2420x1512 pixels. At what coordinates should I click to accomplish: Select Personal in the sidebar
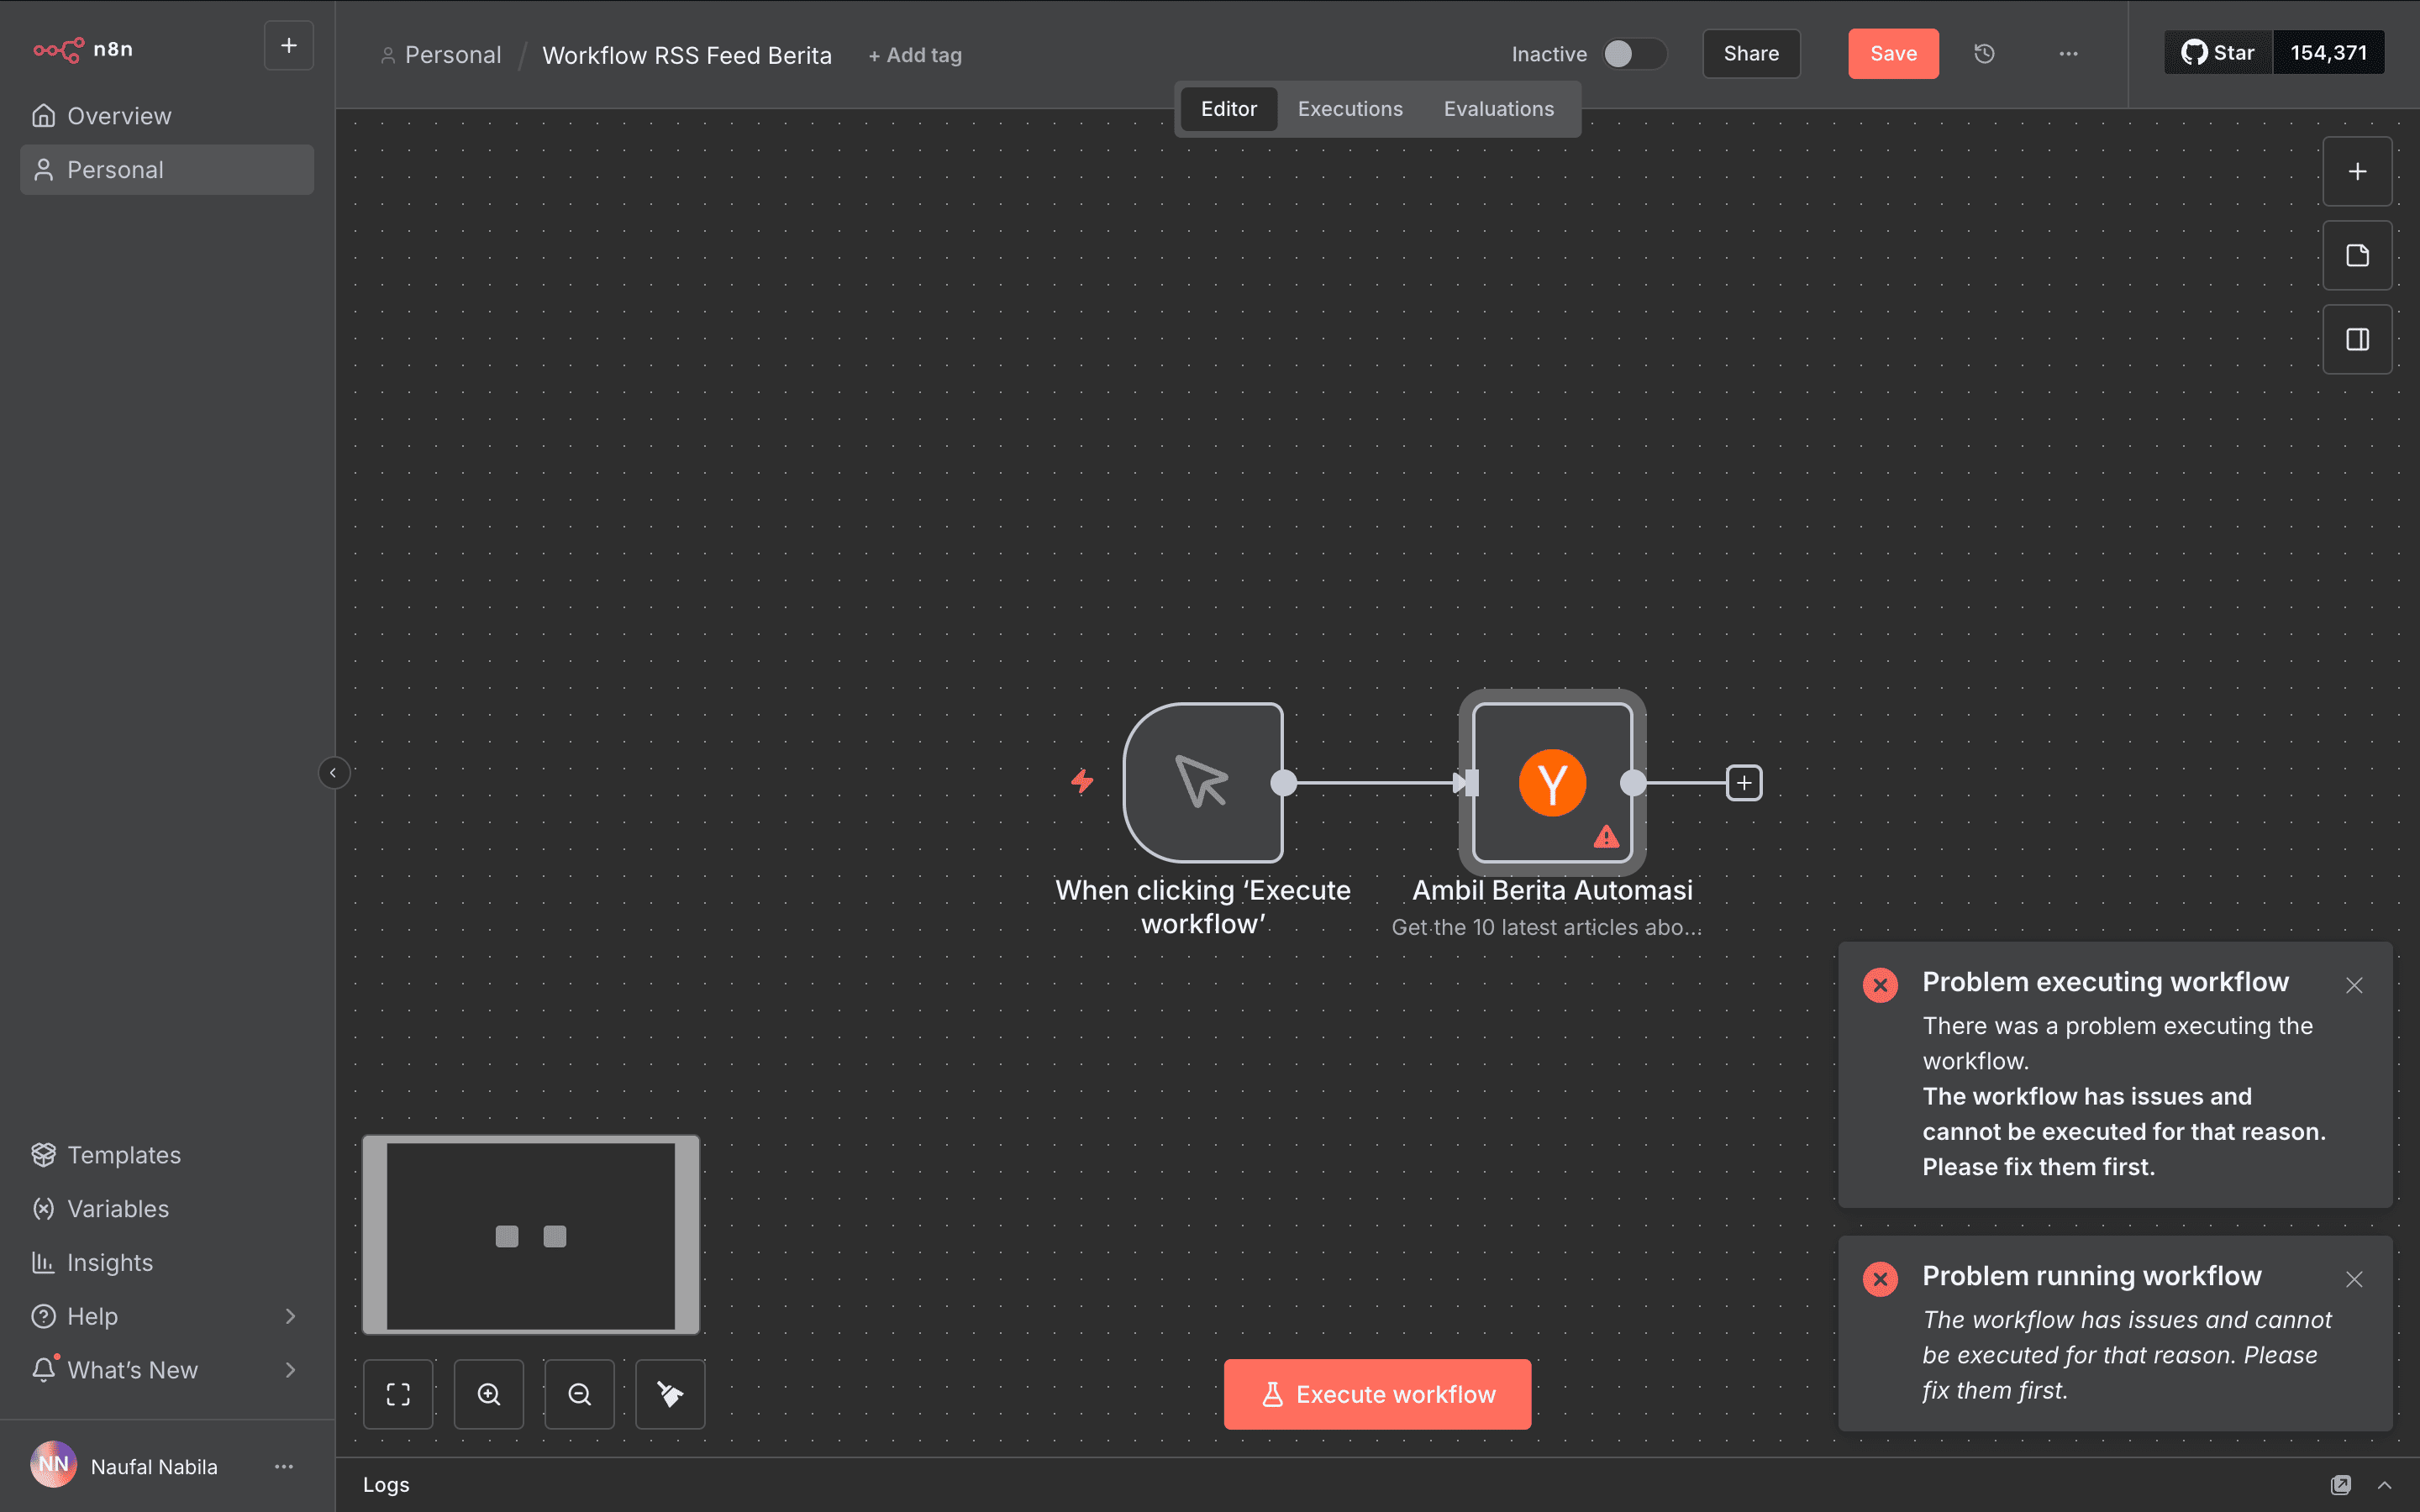pos(167,170)
